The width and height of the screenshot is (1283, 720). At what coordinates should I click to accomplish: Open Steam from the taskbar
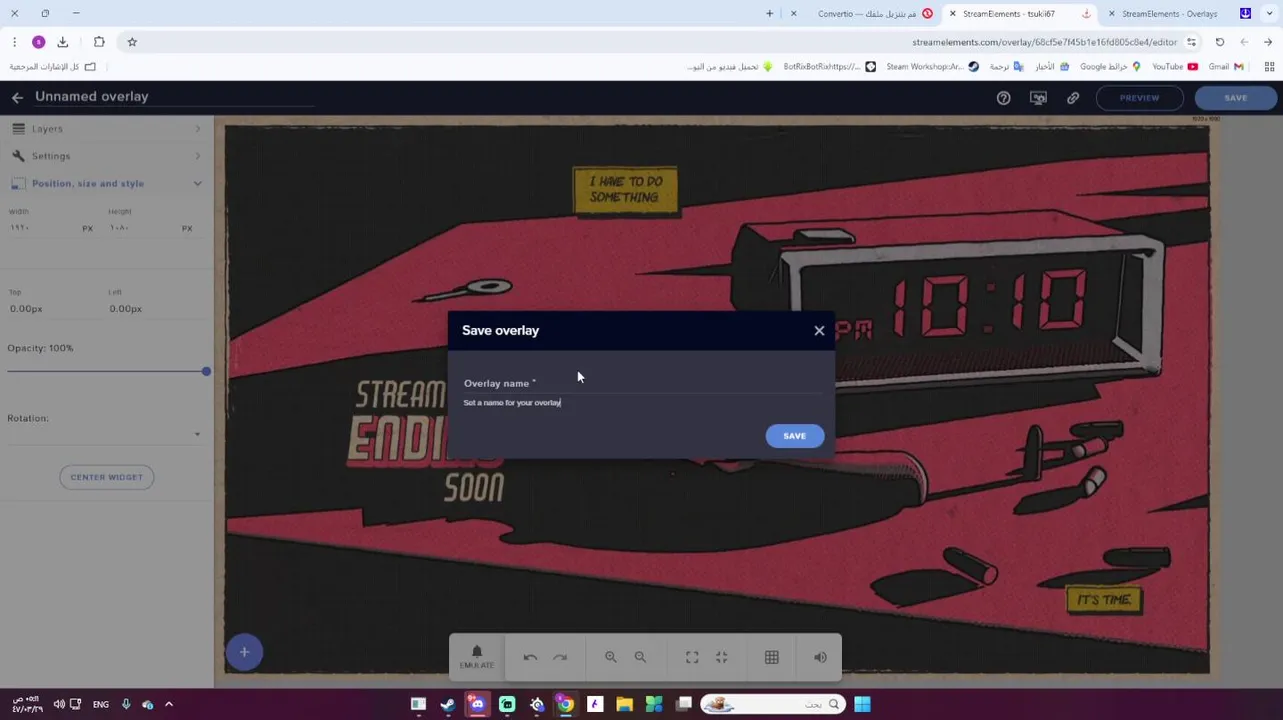coord(448,704)
